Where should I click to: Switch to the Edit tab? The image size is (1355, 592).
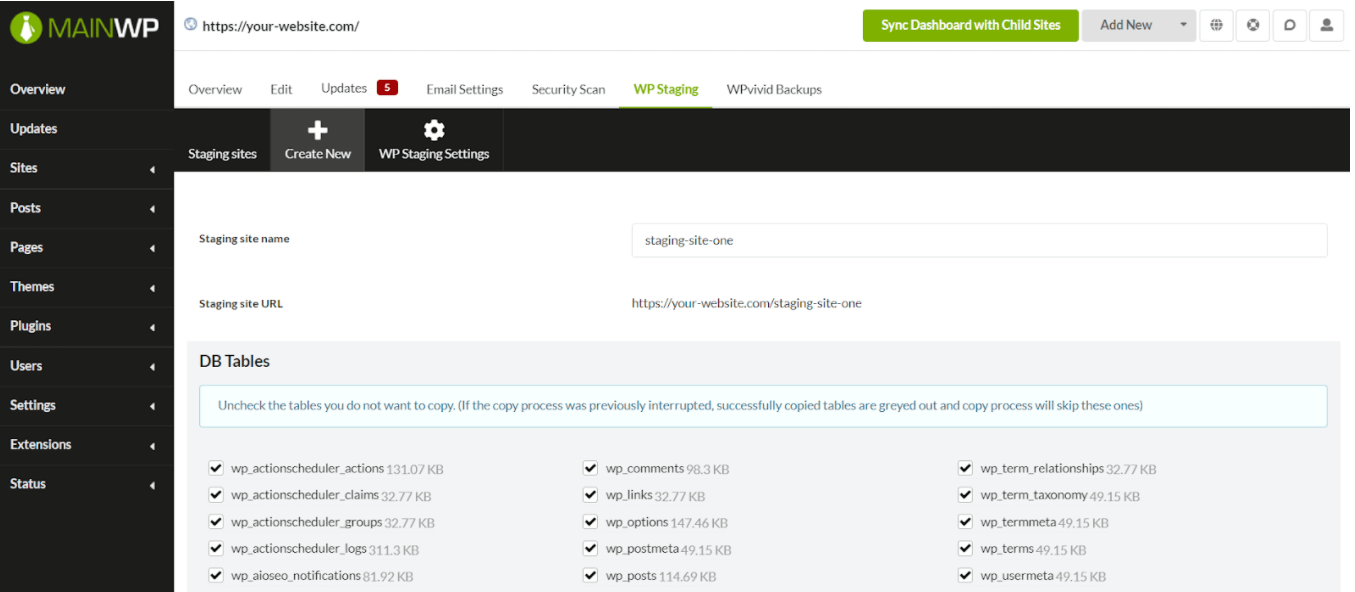click(x=281, y=89)
